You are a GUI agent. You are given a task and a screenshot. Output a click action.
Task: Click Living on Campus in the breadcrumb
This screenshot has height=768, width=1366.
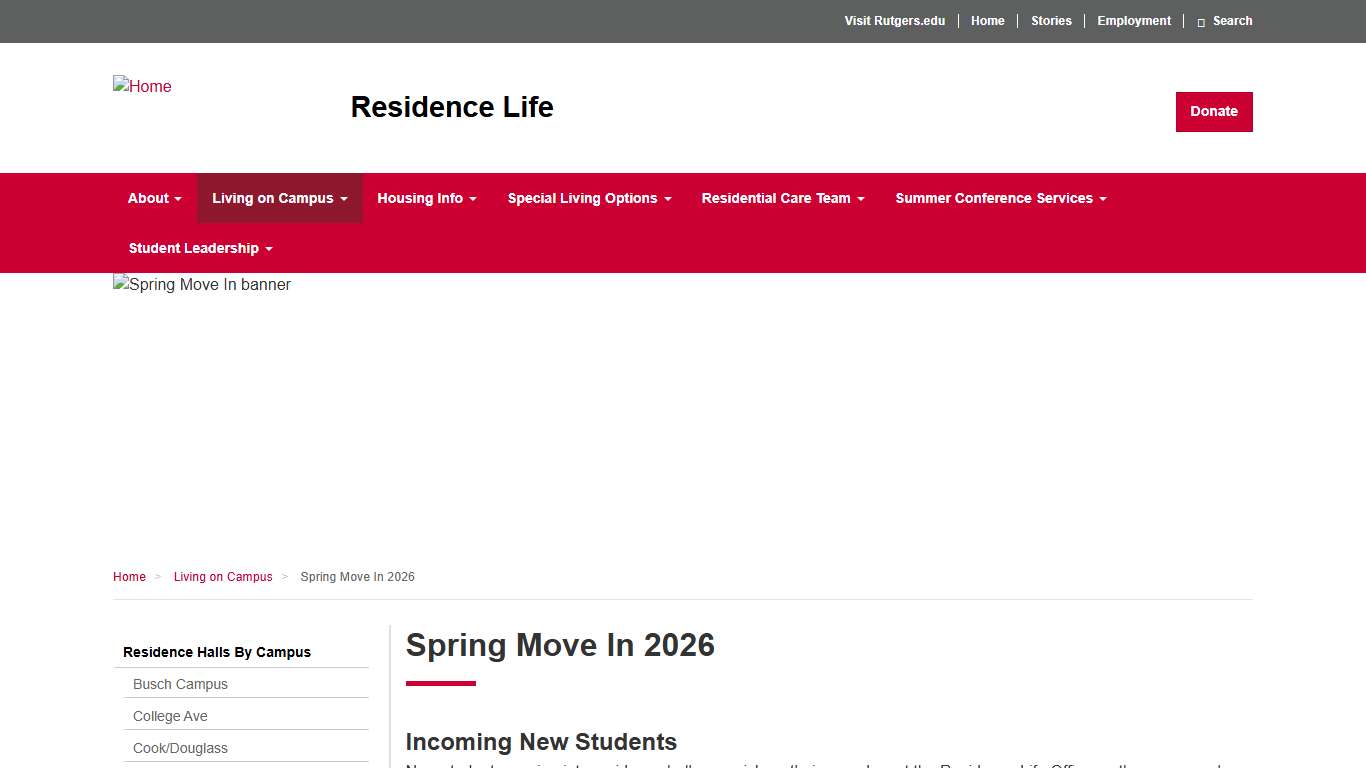coord(223,577)
